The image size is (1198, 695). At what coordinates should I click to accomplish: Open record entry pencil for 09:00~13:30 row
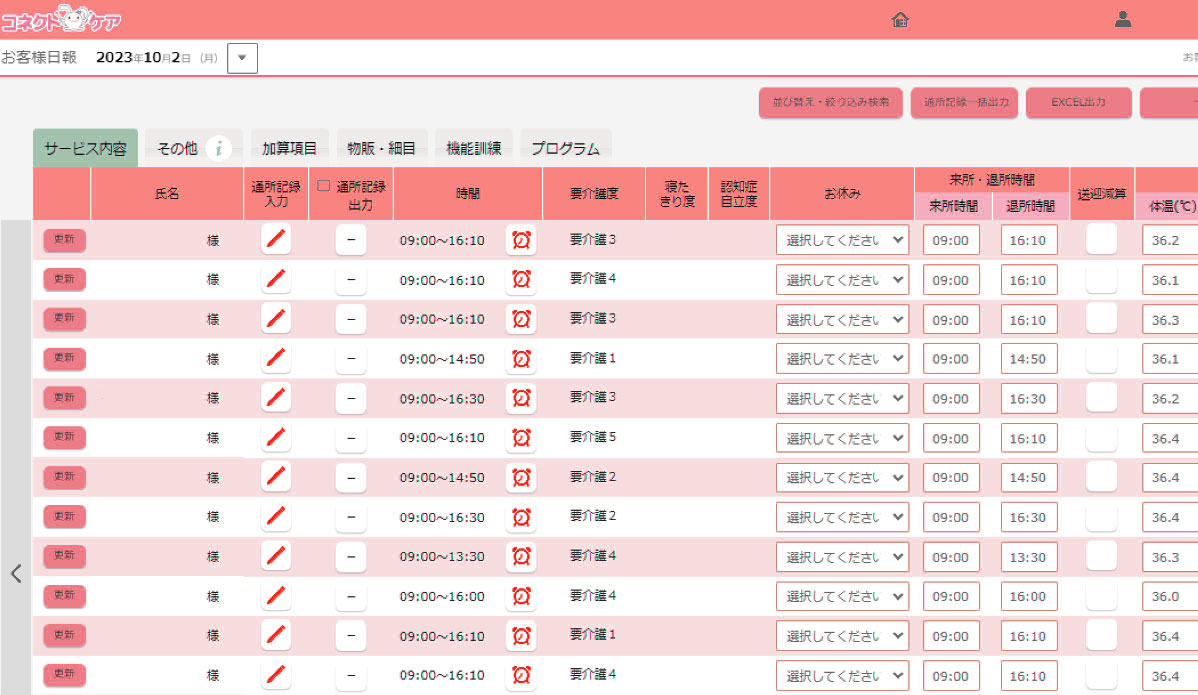tap(277, 557)
